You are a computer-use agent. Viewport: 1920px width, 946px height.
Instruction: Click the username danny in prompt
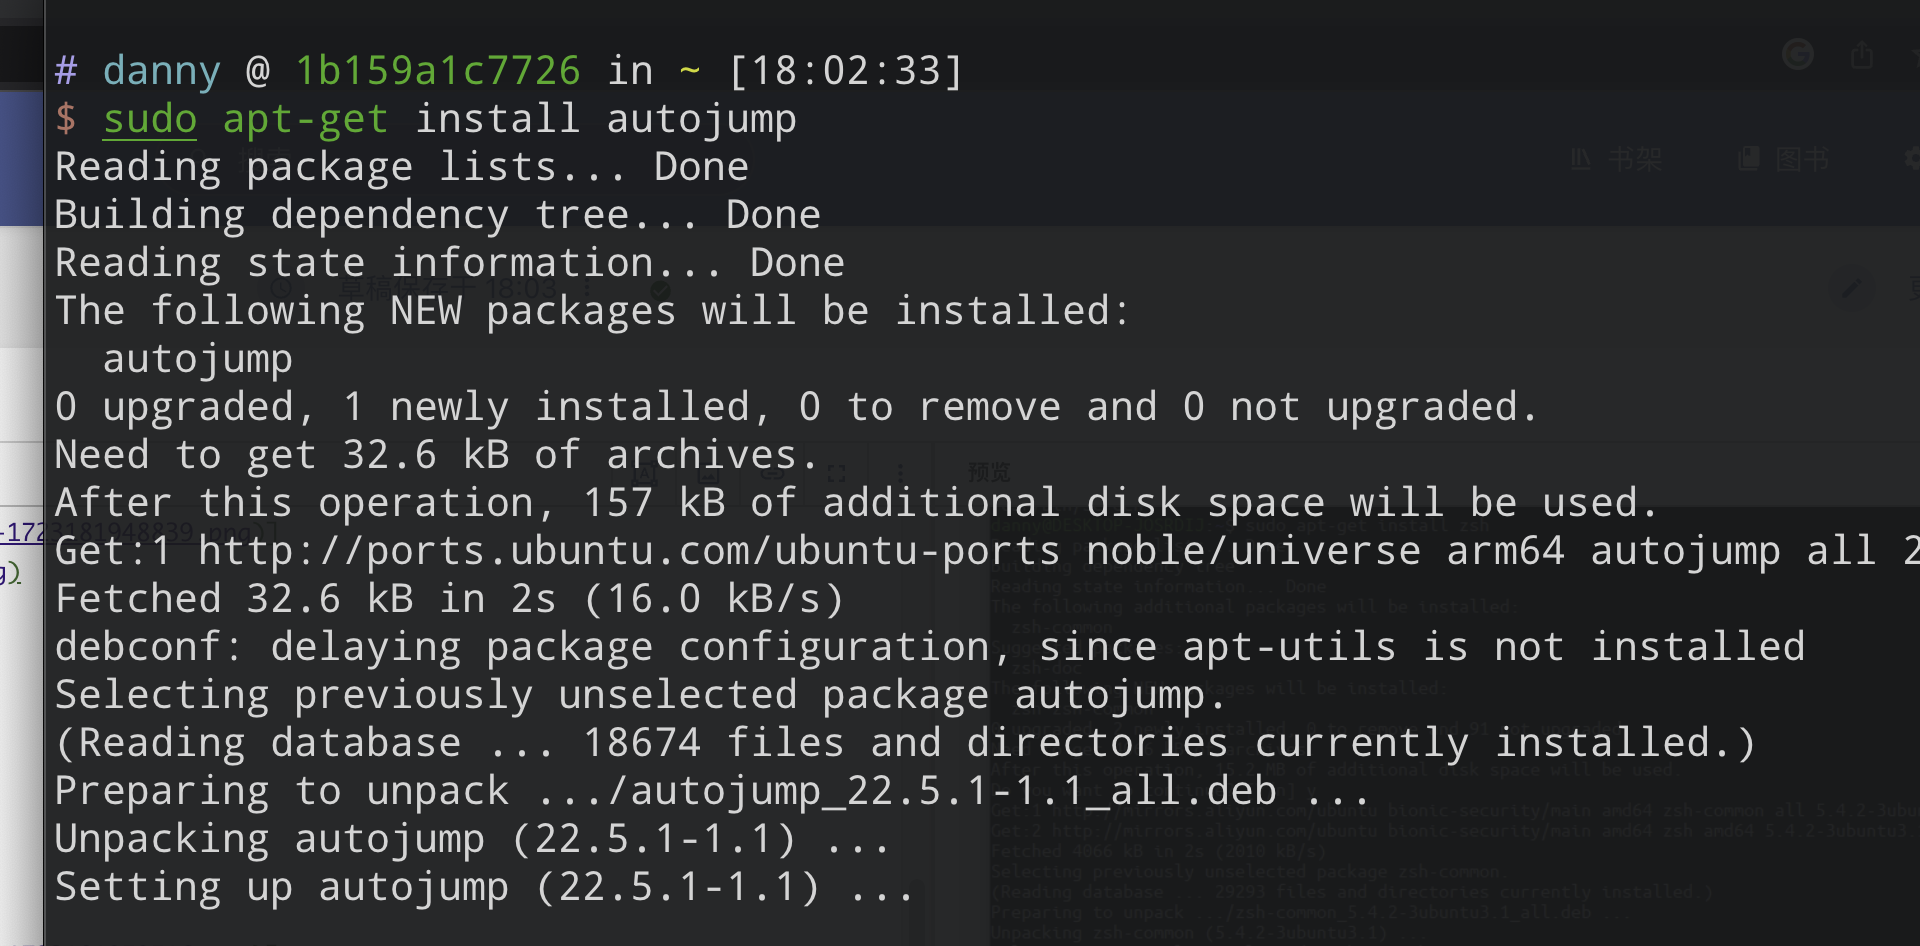(x=161, y=72)
